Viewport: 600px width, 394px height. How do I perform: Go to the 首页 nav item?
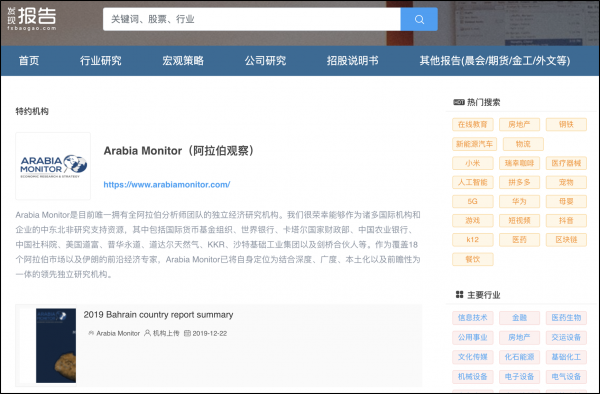(x=29, y=60)
